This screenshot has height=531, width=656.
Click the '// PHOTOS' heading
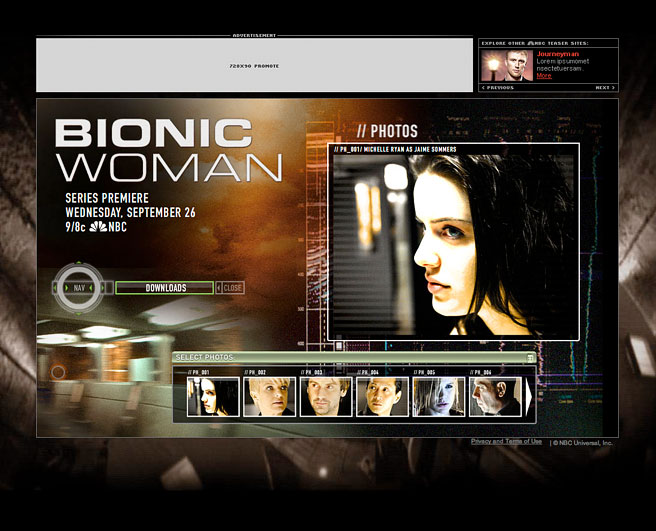point(387,131)
